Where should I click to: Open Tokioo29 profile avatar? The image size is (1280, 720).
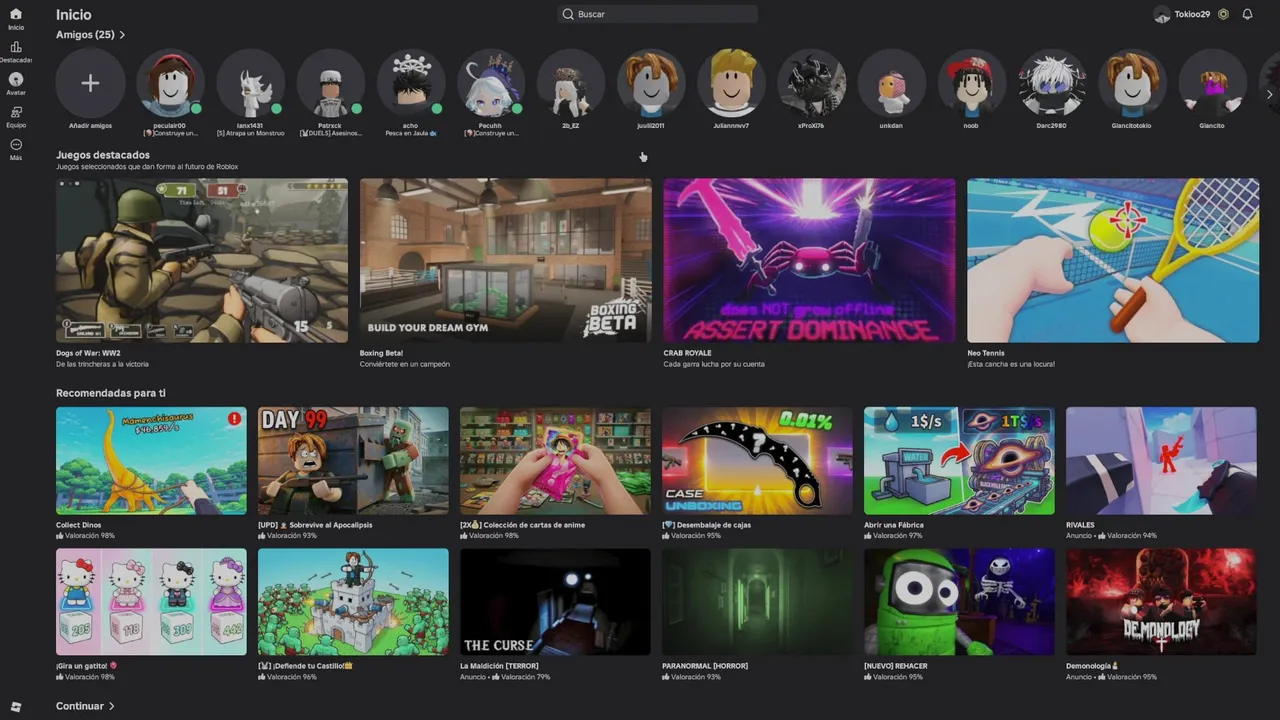1162,14
